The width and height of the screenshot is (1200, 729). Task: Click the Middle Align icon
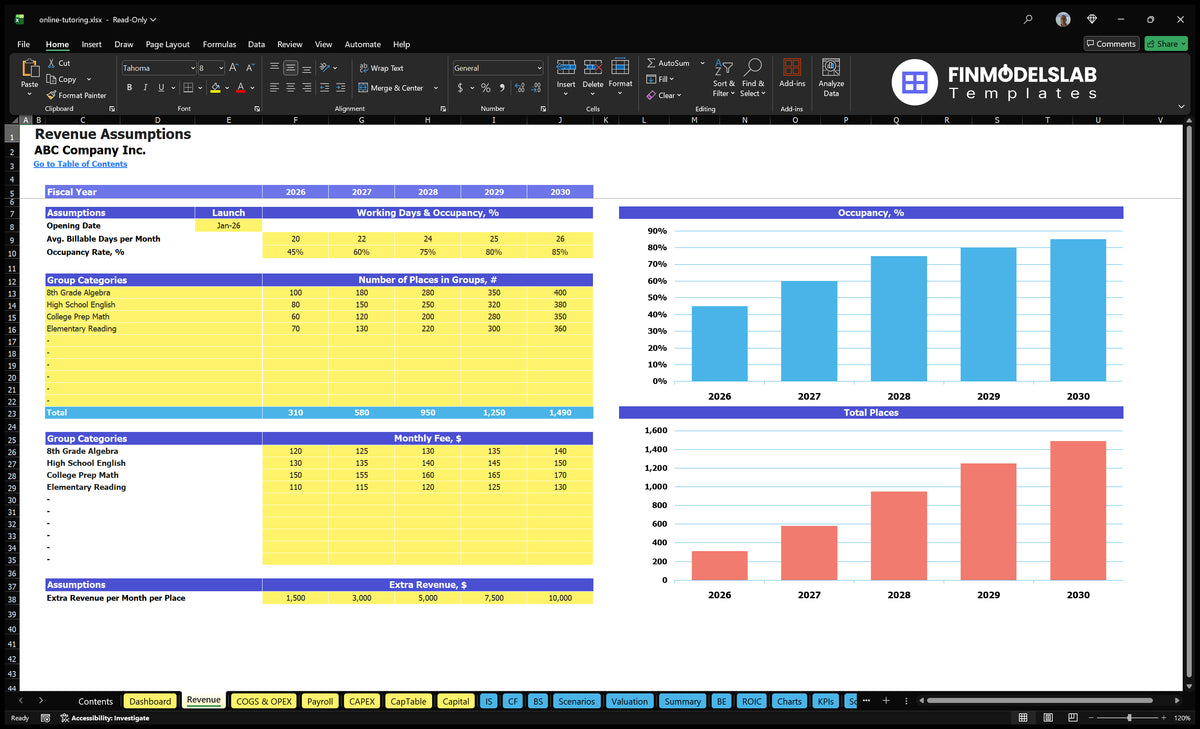tap(291, 68)
